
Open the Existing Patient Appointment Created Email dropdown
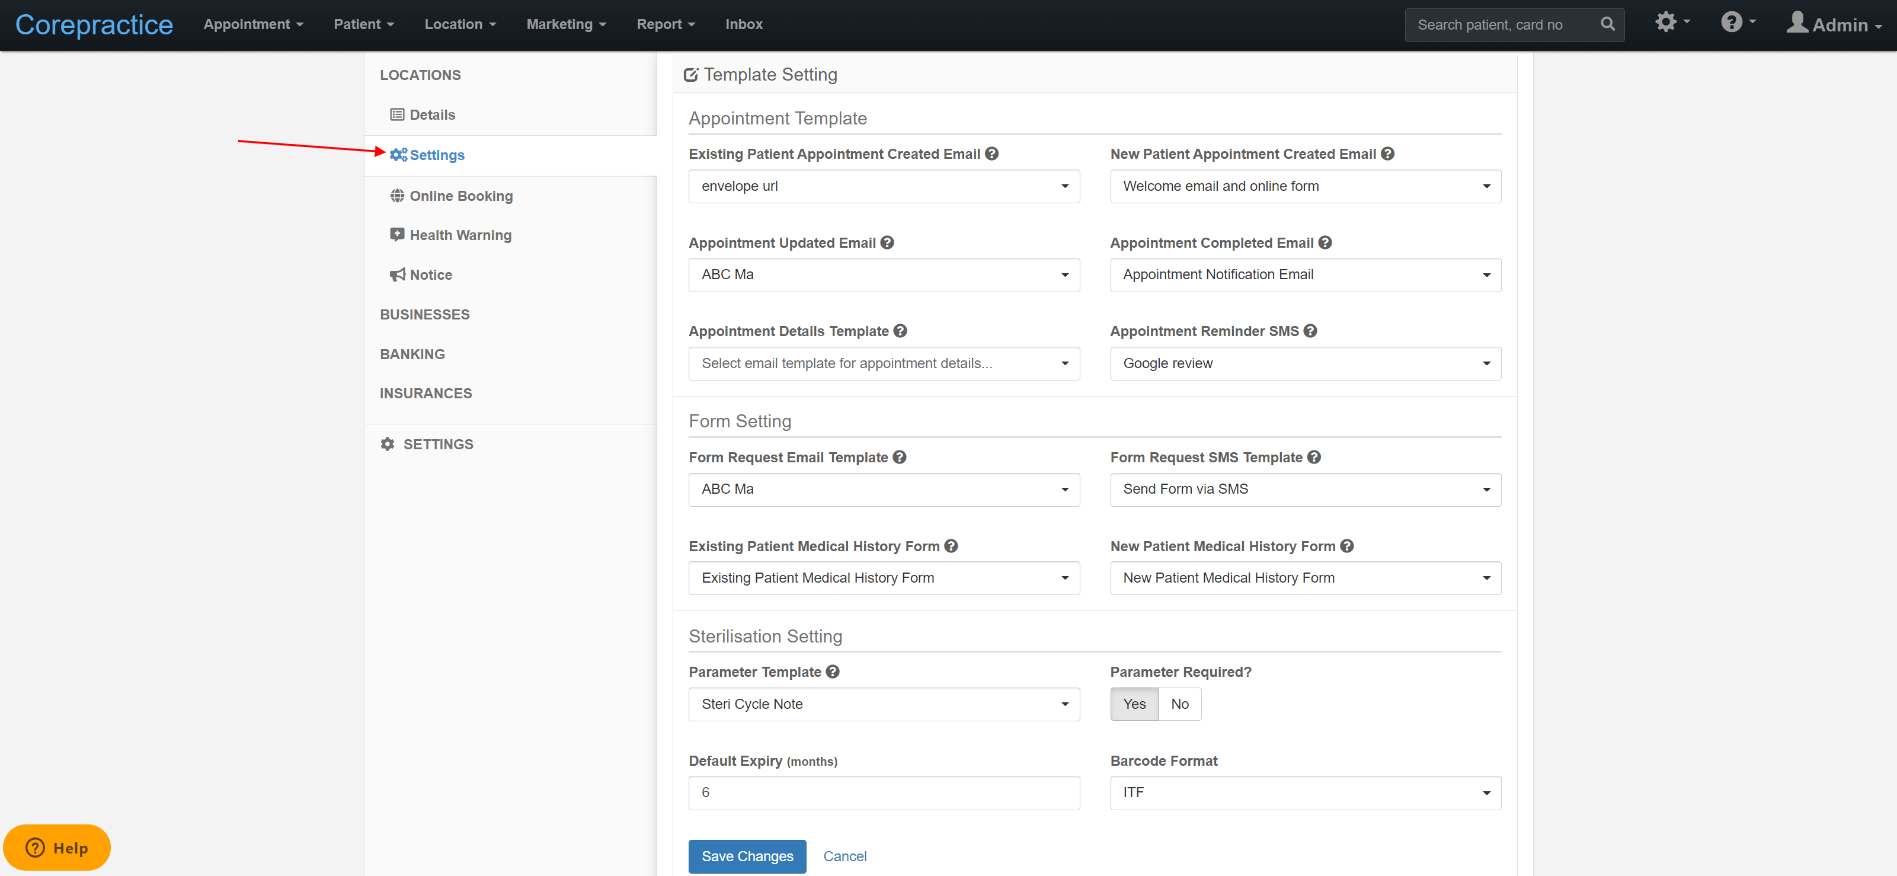884,186
